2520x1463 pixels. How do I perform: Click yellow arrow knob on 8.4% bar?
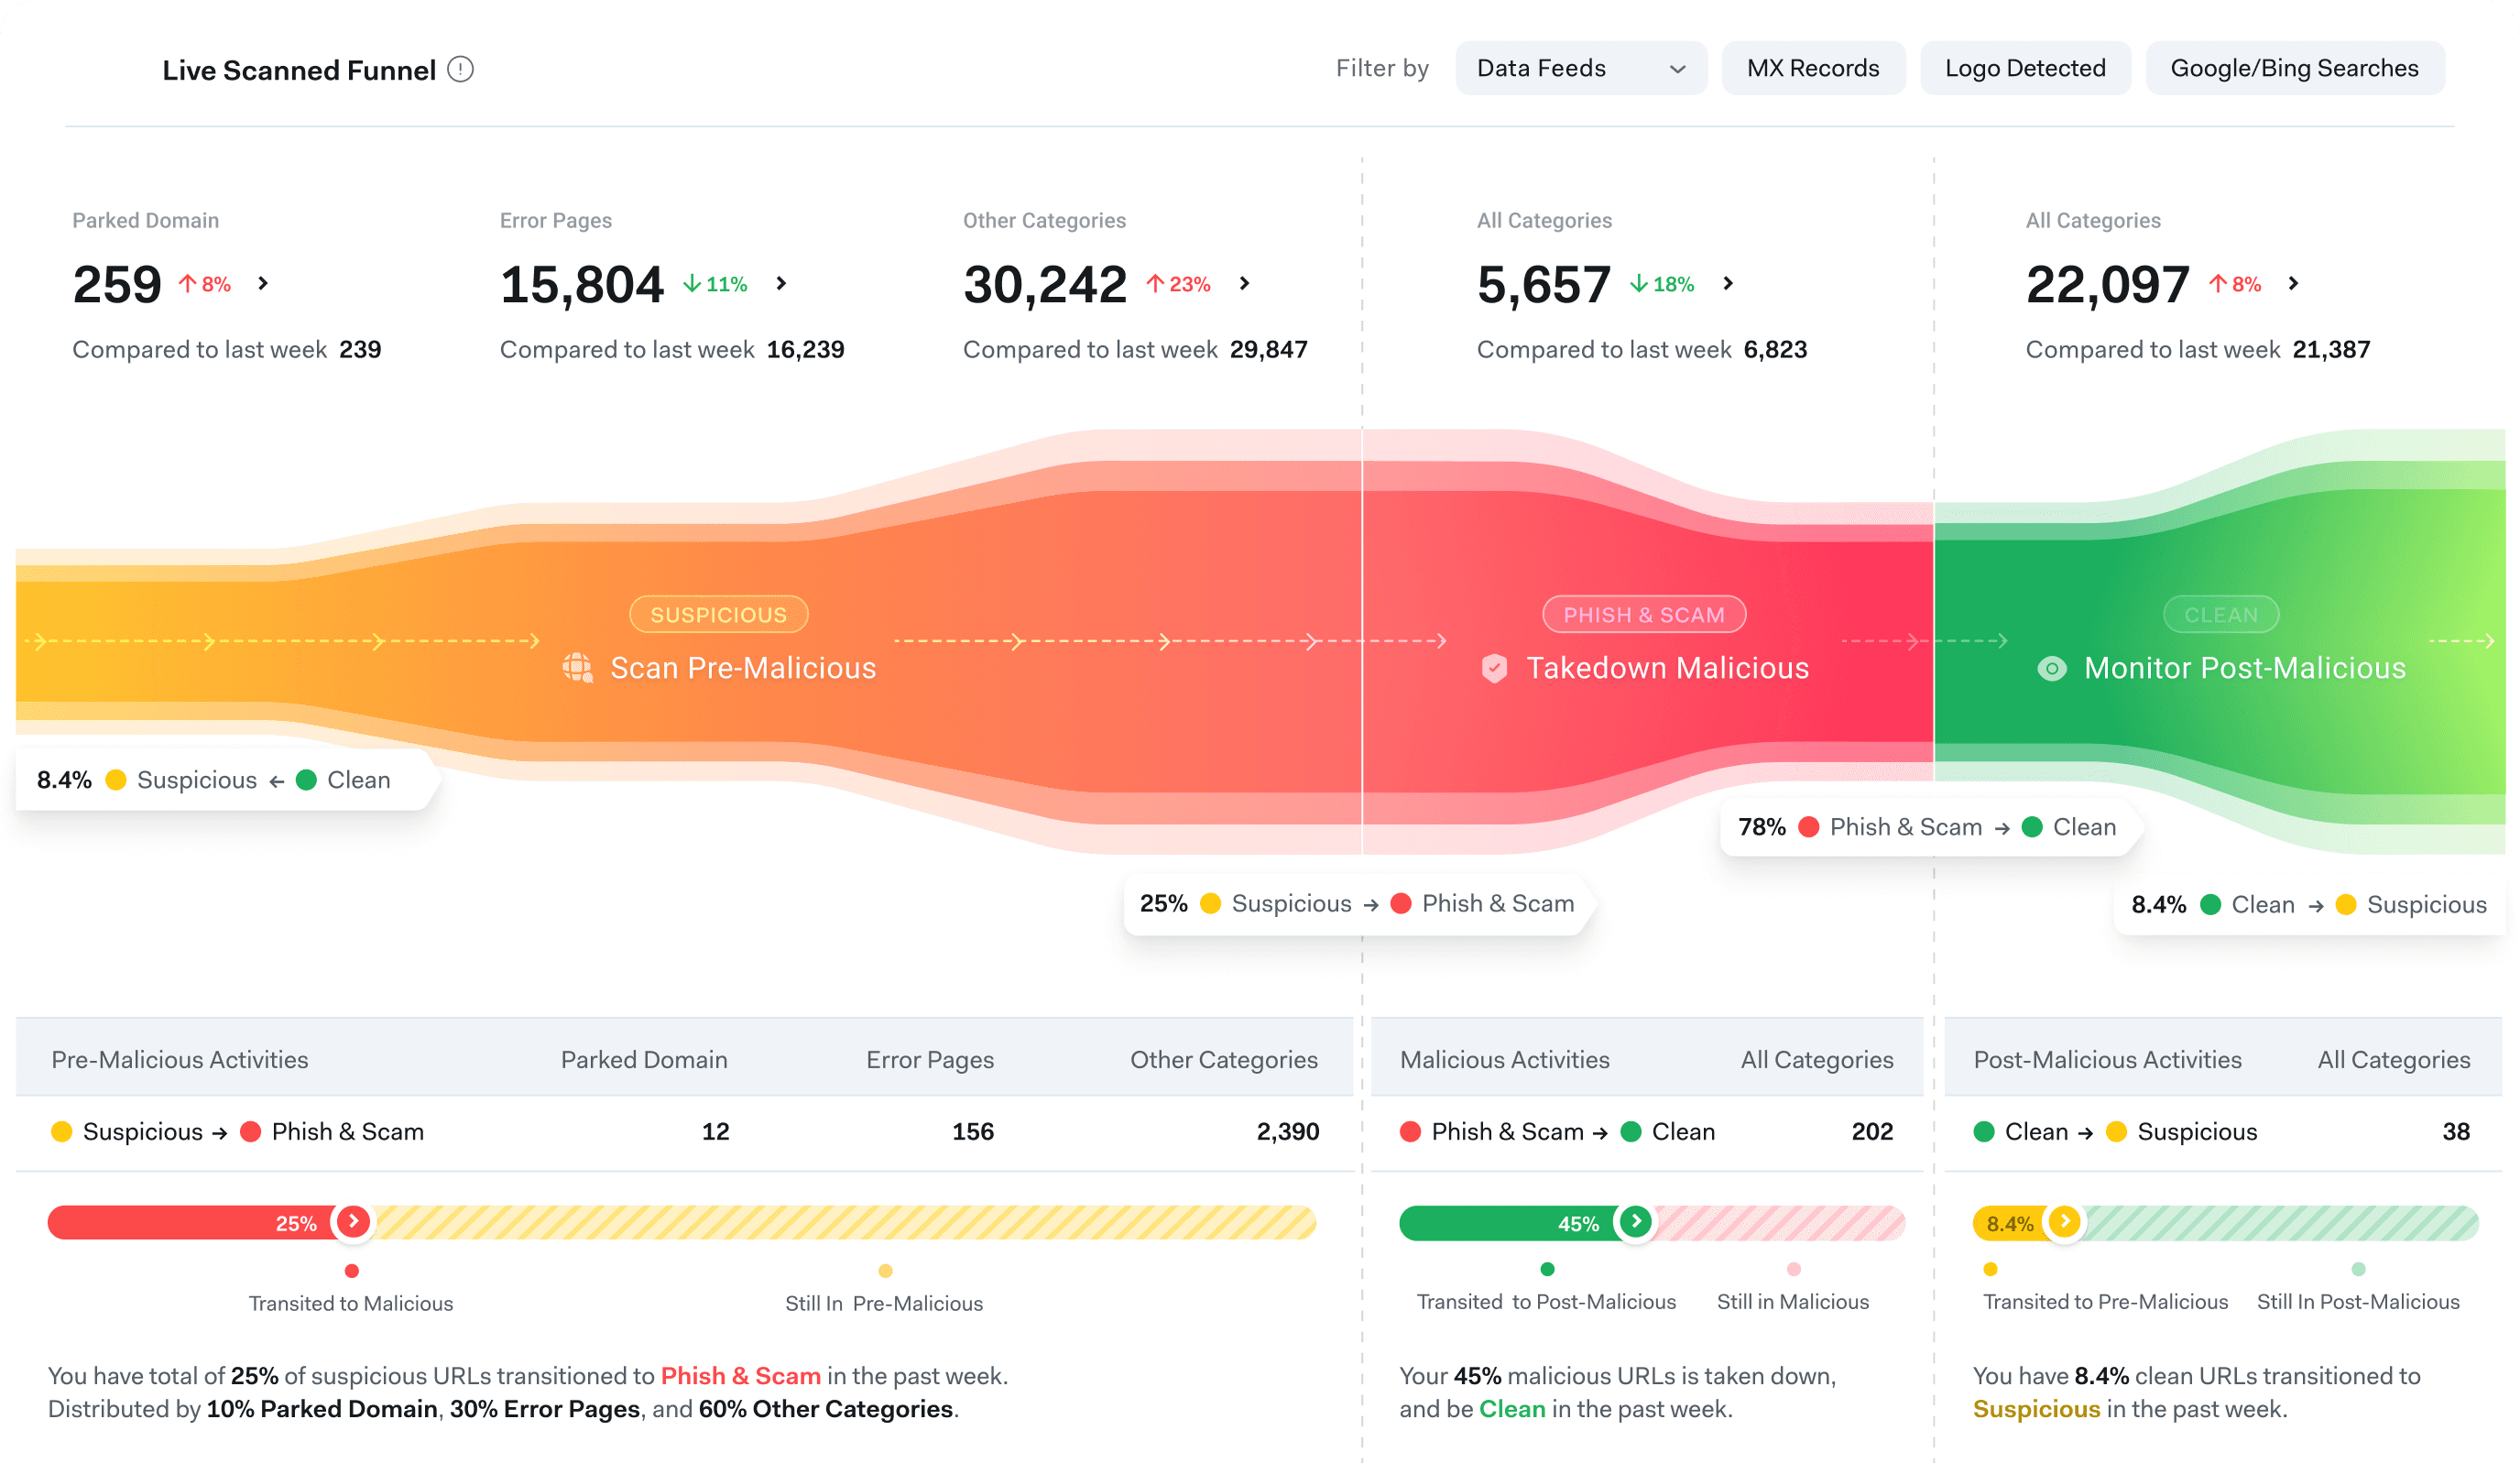[x=2064, y=1221]
